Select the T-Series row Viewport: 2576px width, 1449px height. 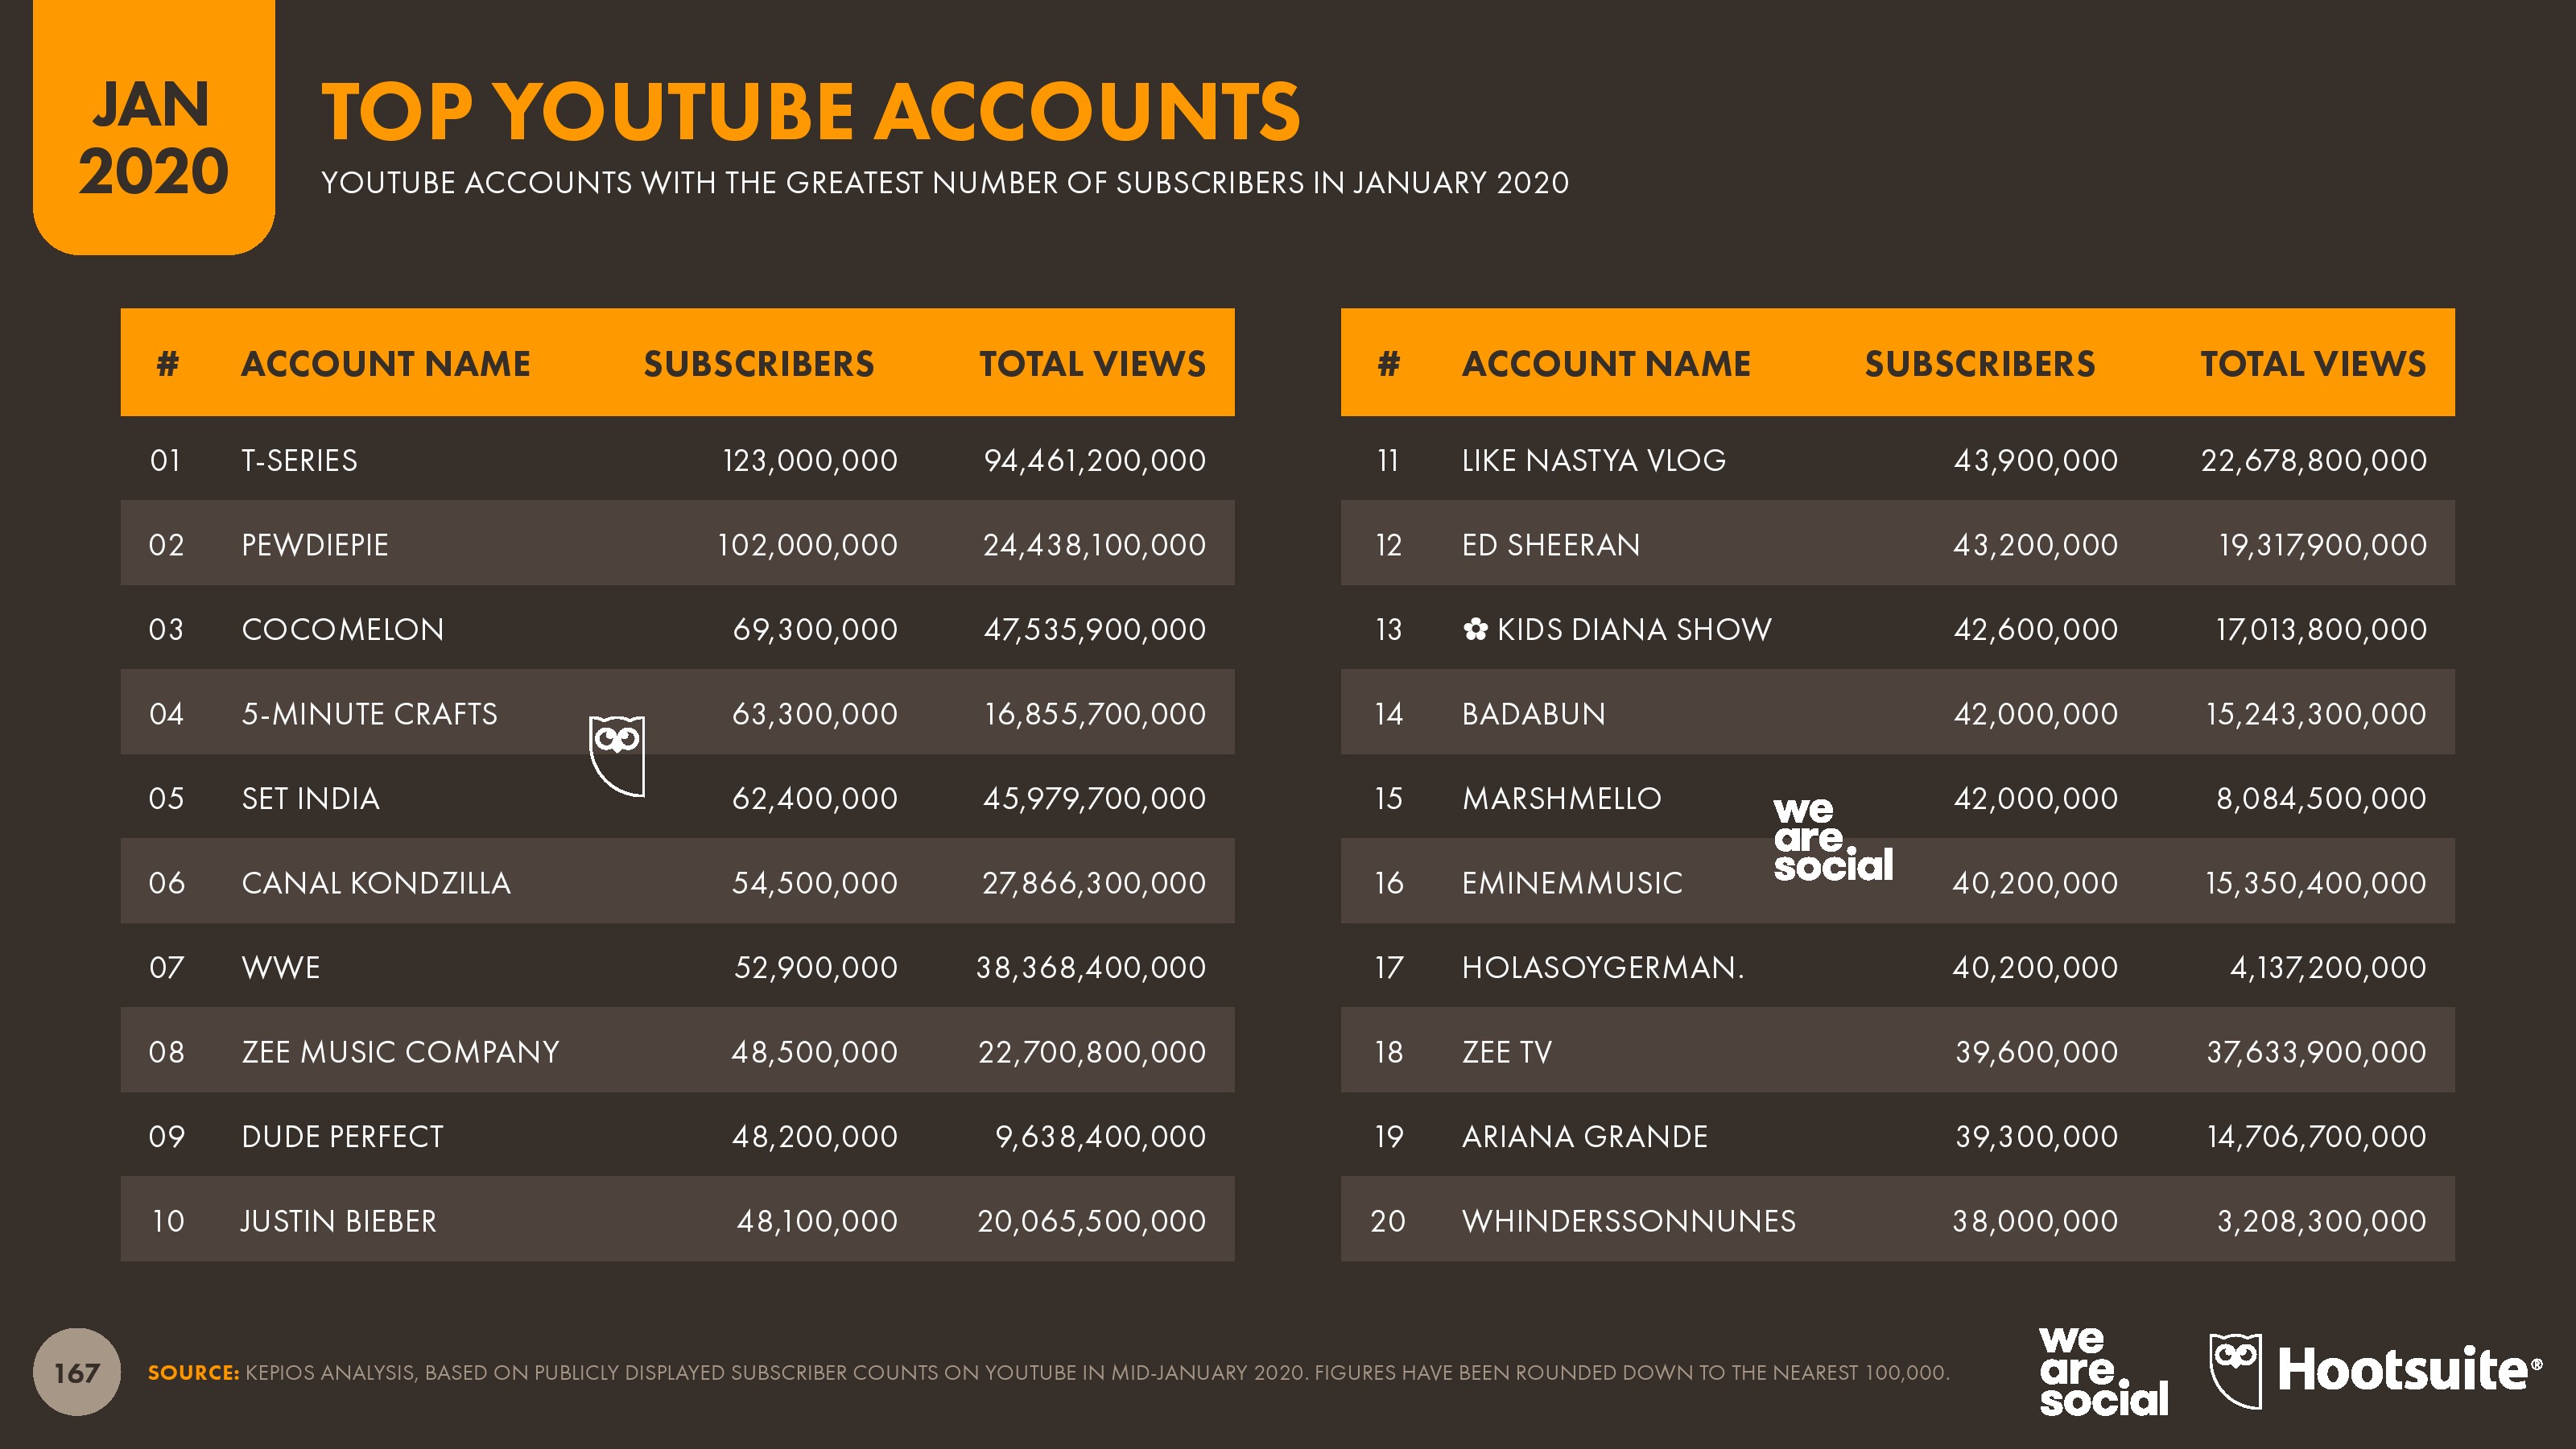pos(677,460)
